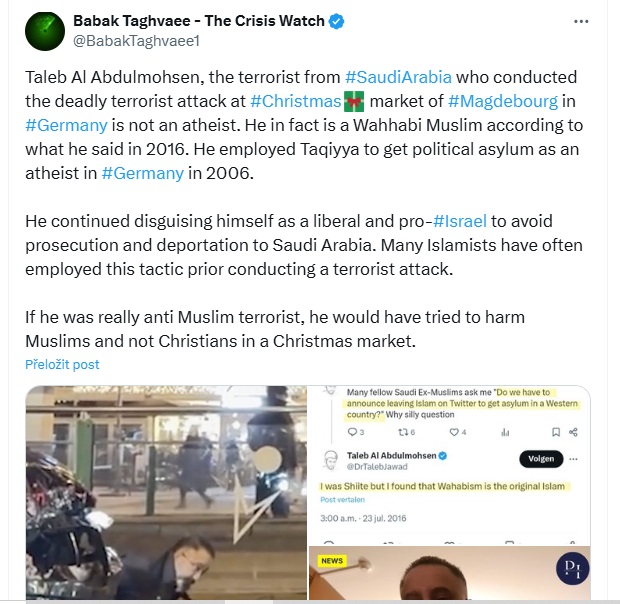Like the embedded tweet with the heart icon
Screen dimensions: 620x604
pos(454,432)
